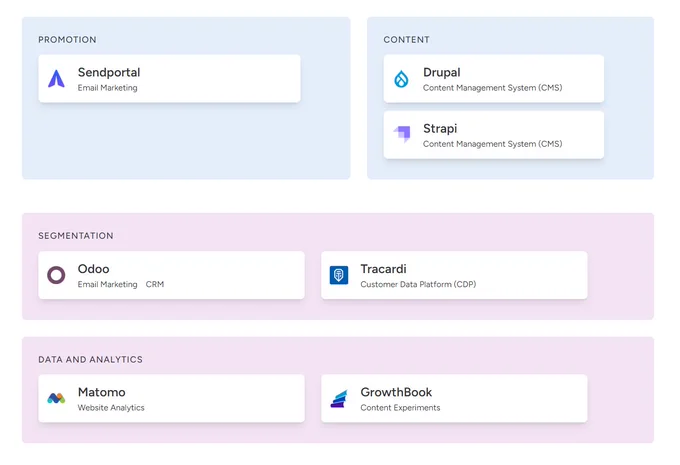Select Email Marketing tag under Sendportal

(x=108, y=88)
